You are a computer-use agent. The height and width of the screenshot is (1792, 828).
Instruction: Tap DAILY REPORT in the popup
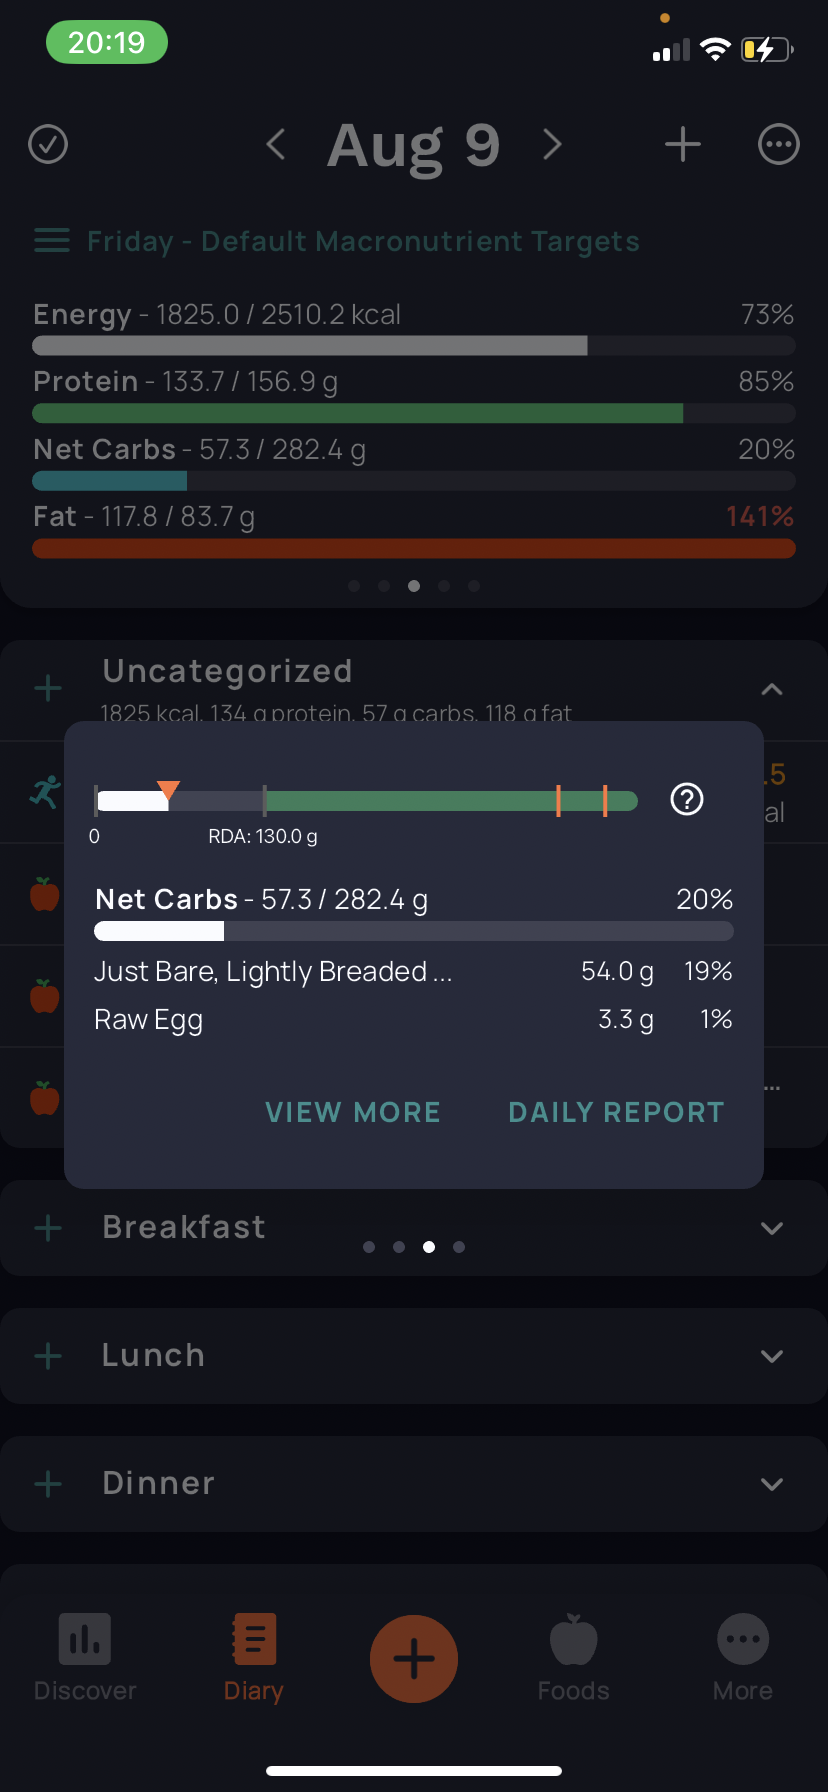coord(616,1112)
